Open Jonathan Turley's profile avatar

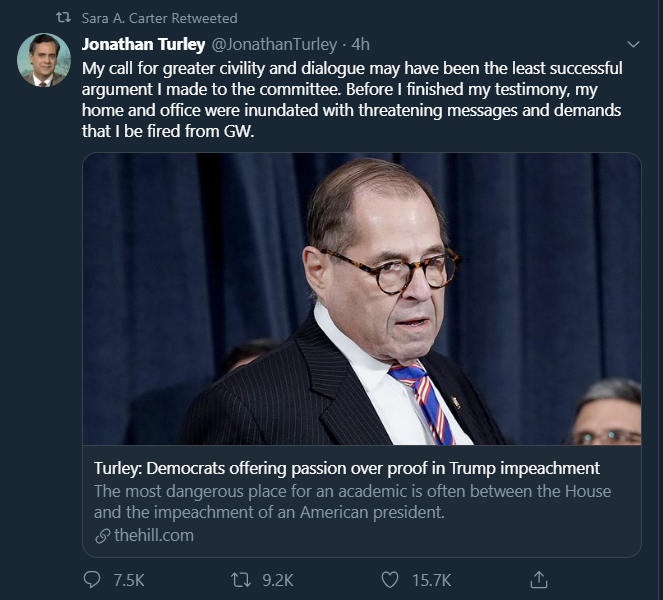[x=43, y=60]
